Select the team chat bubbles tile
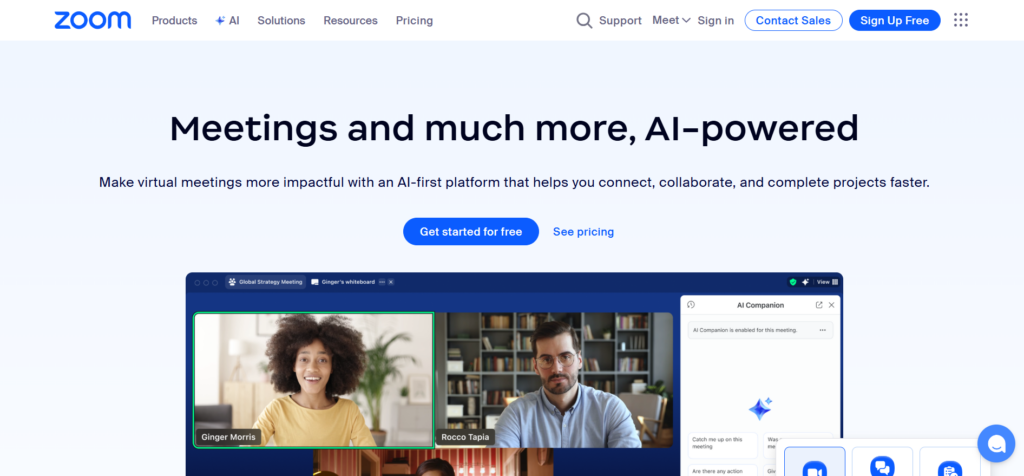 [882, 462]
